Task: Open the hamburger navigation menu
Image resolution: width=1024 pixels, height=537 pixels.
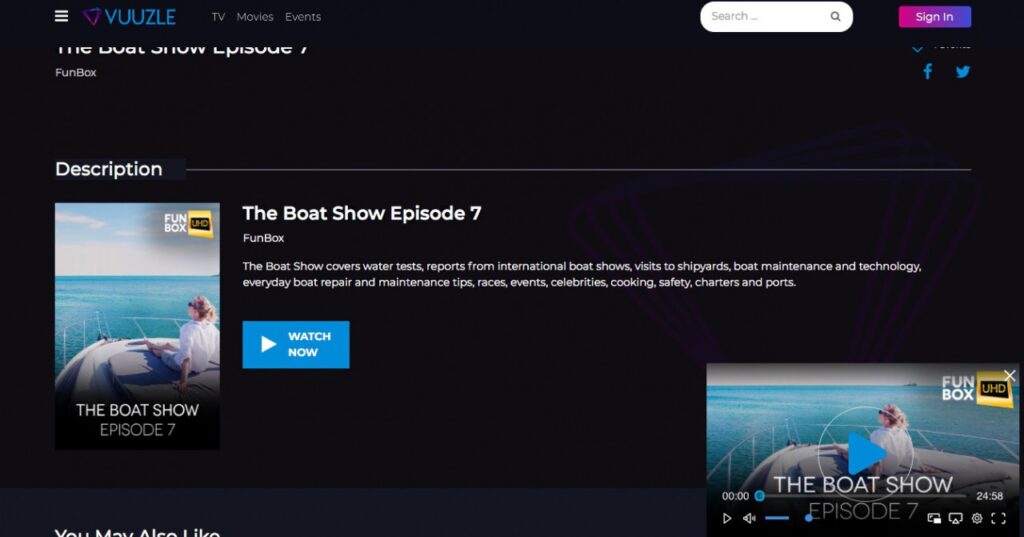Action: point(62,16)
